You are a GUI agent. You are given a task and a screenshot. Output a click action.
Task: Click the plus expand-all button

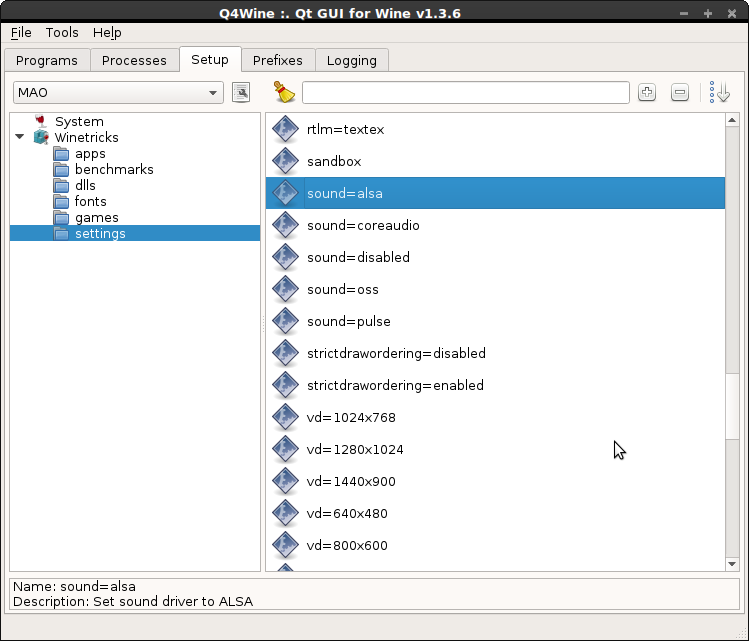[x=647, y=92]
